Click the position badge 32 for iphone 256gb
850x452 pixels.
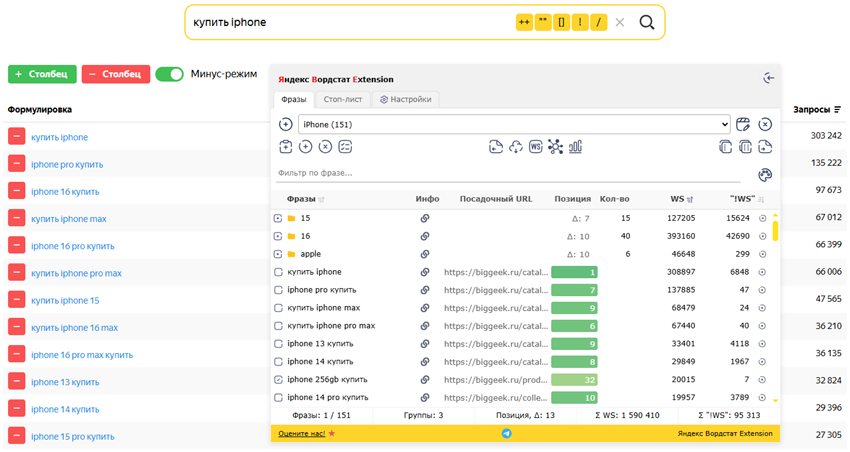574,379
